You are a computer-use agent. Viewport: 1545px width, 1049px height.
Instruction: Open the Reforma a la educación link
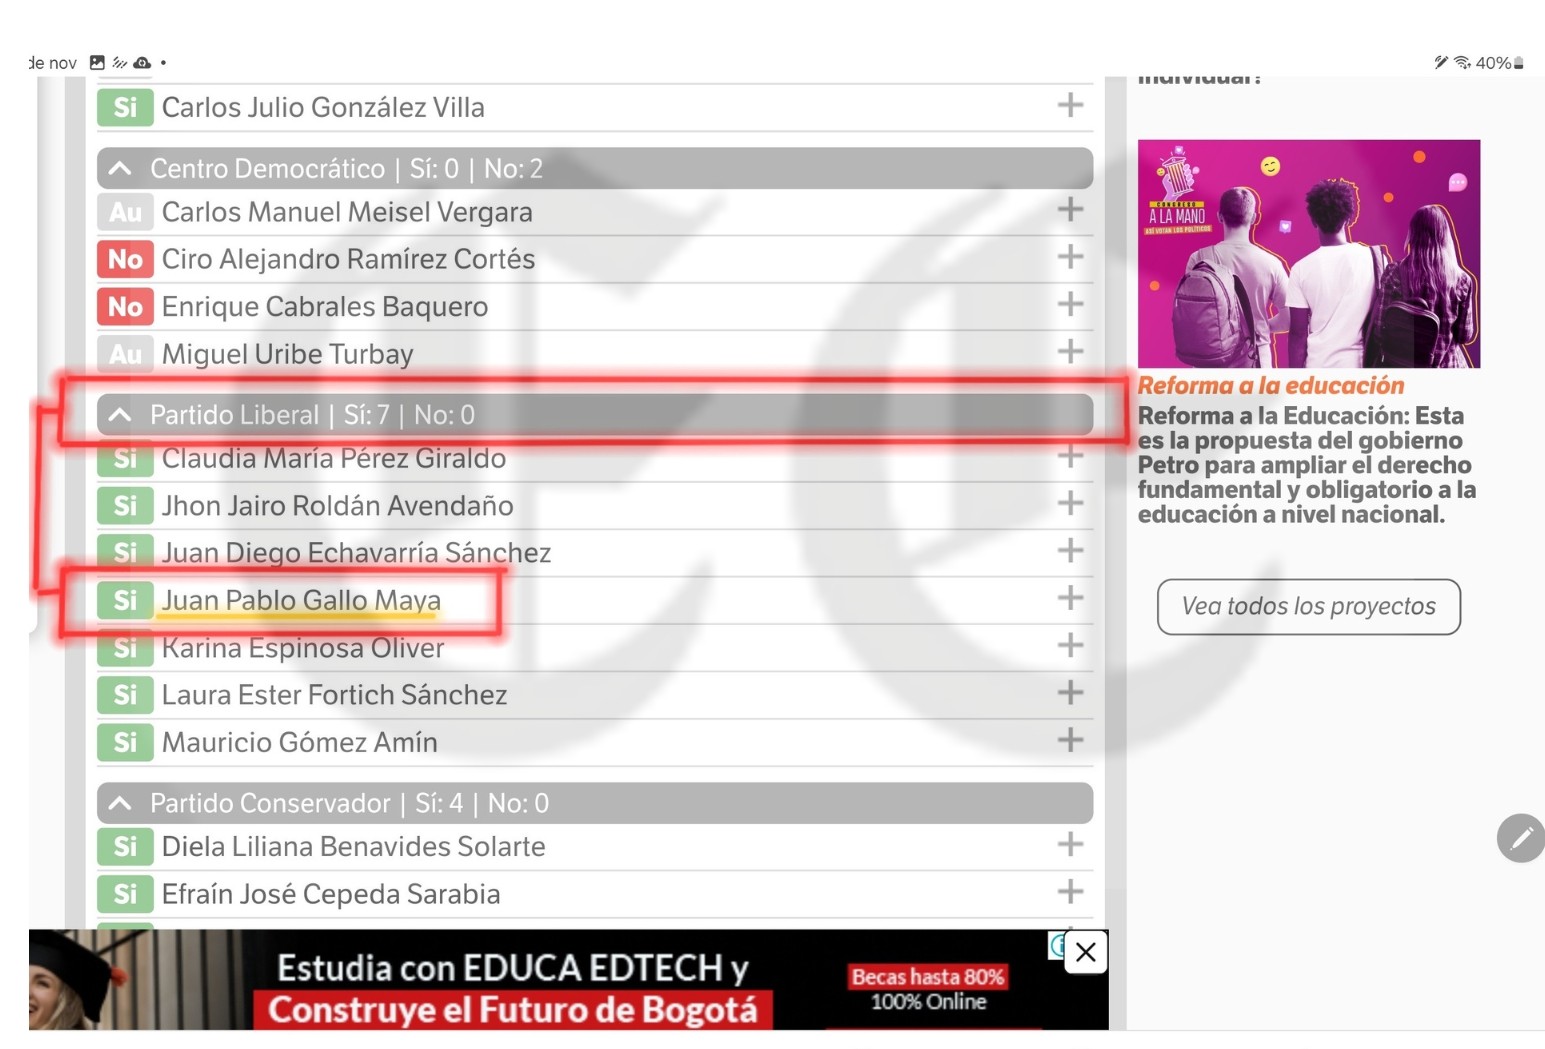pyautogui.click(x=1270, y=386)
